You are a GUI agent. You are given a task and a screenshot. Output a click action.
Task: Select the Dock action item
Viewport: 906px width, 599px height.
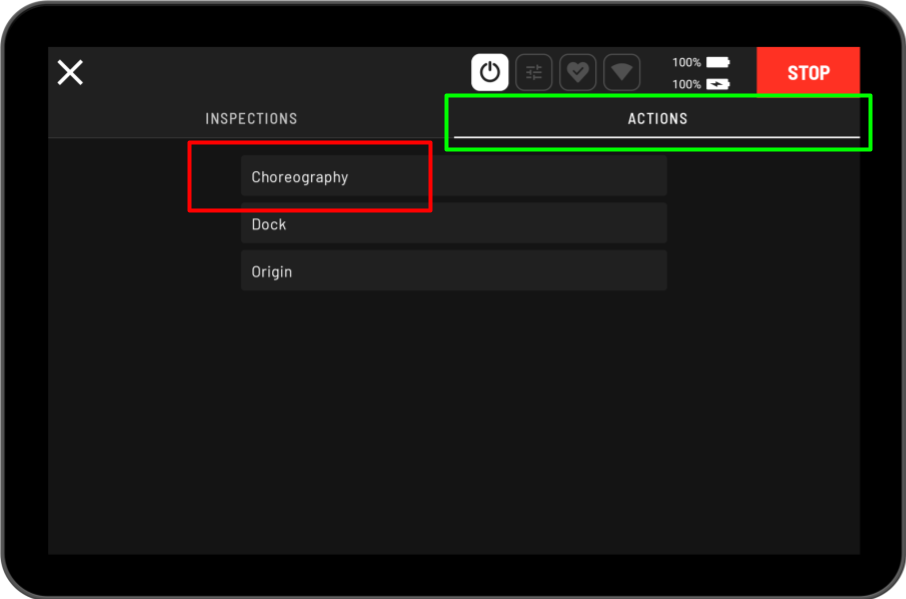tap(269, 224)
